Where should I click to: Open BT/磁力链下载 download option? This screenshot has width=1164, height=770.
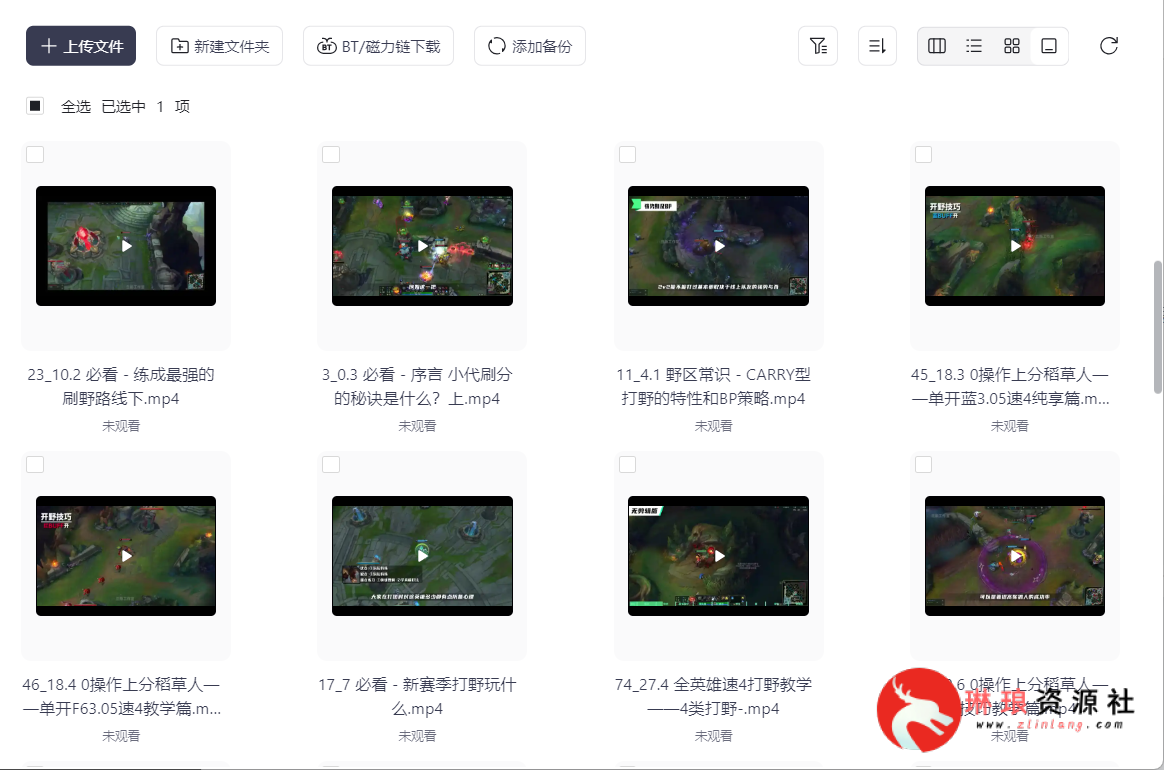[379, 46]
